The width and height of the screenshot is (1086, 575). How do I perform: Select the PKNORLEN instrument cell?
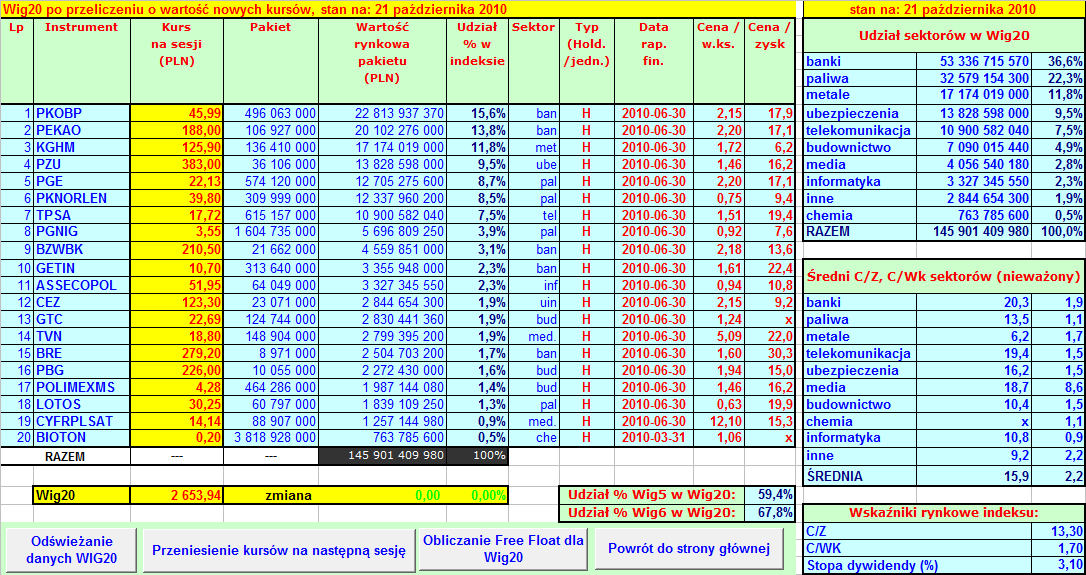point(82,197)
